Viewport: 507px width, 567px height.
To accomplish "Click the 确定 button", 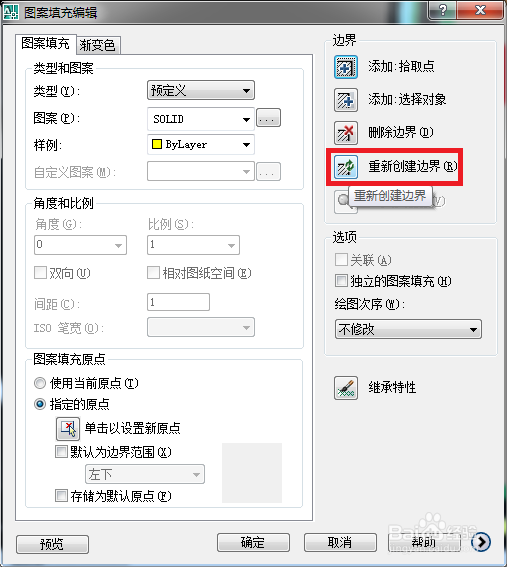I will (253, 542).
